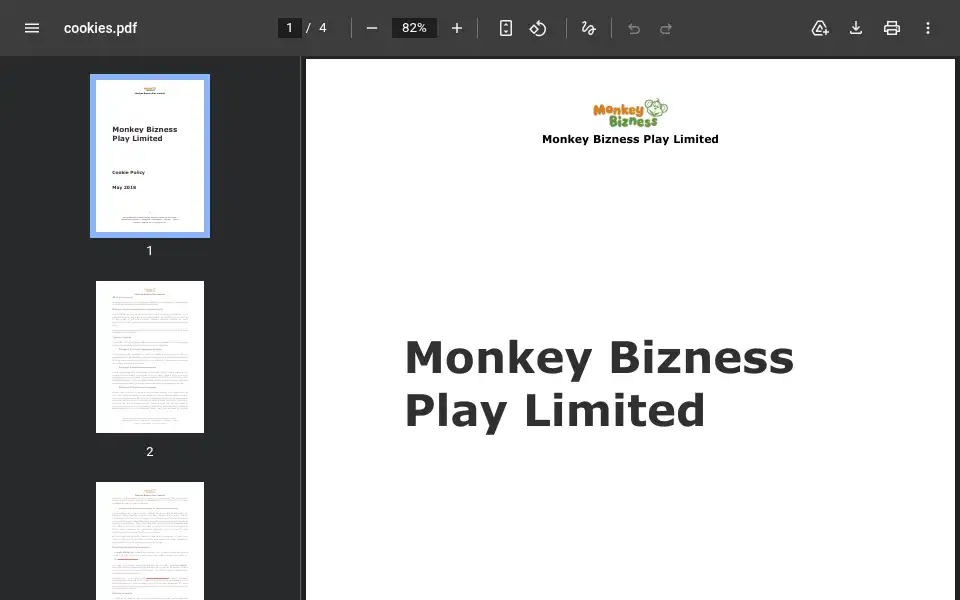Click the small Monkey Bizness Play Limited header
The height and width of the screenshot is (600, 960).
[x=630, y=140]
